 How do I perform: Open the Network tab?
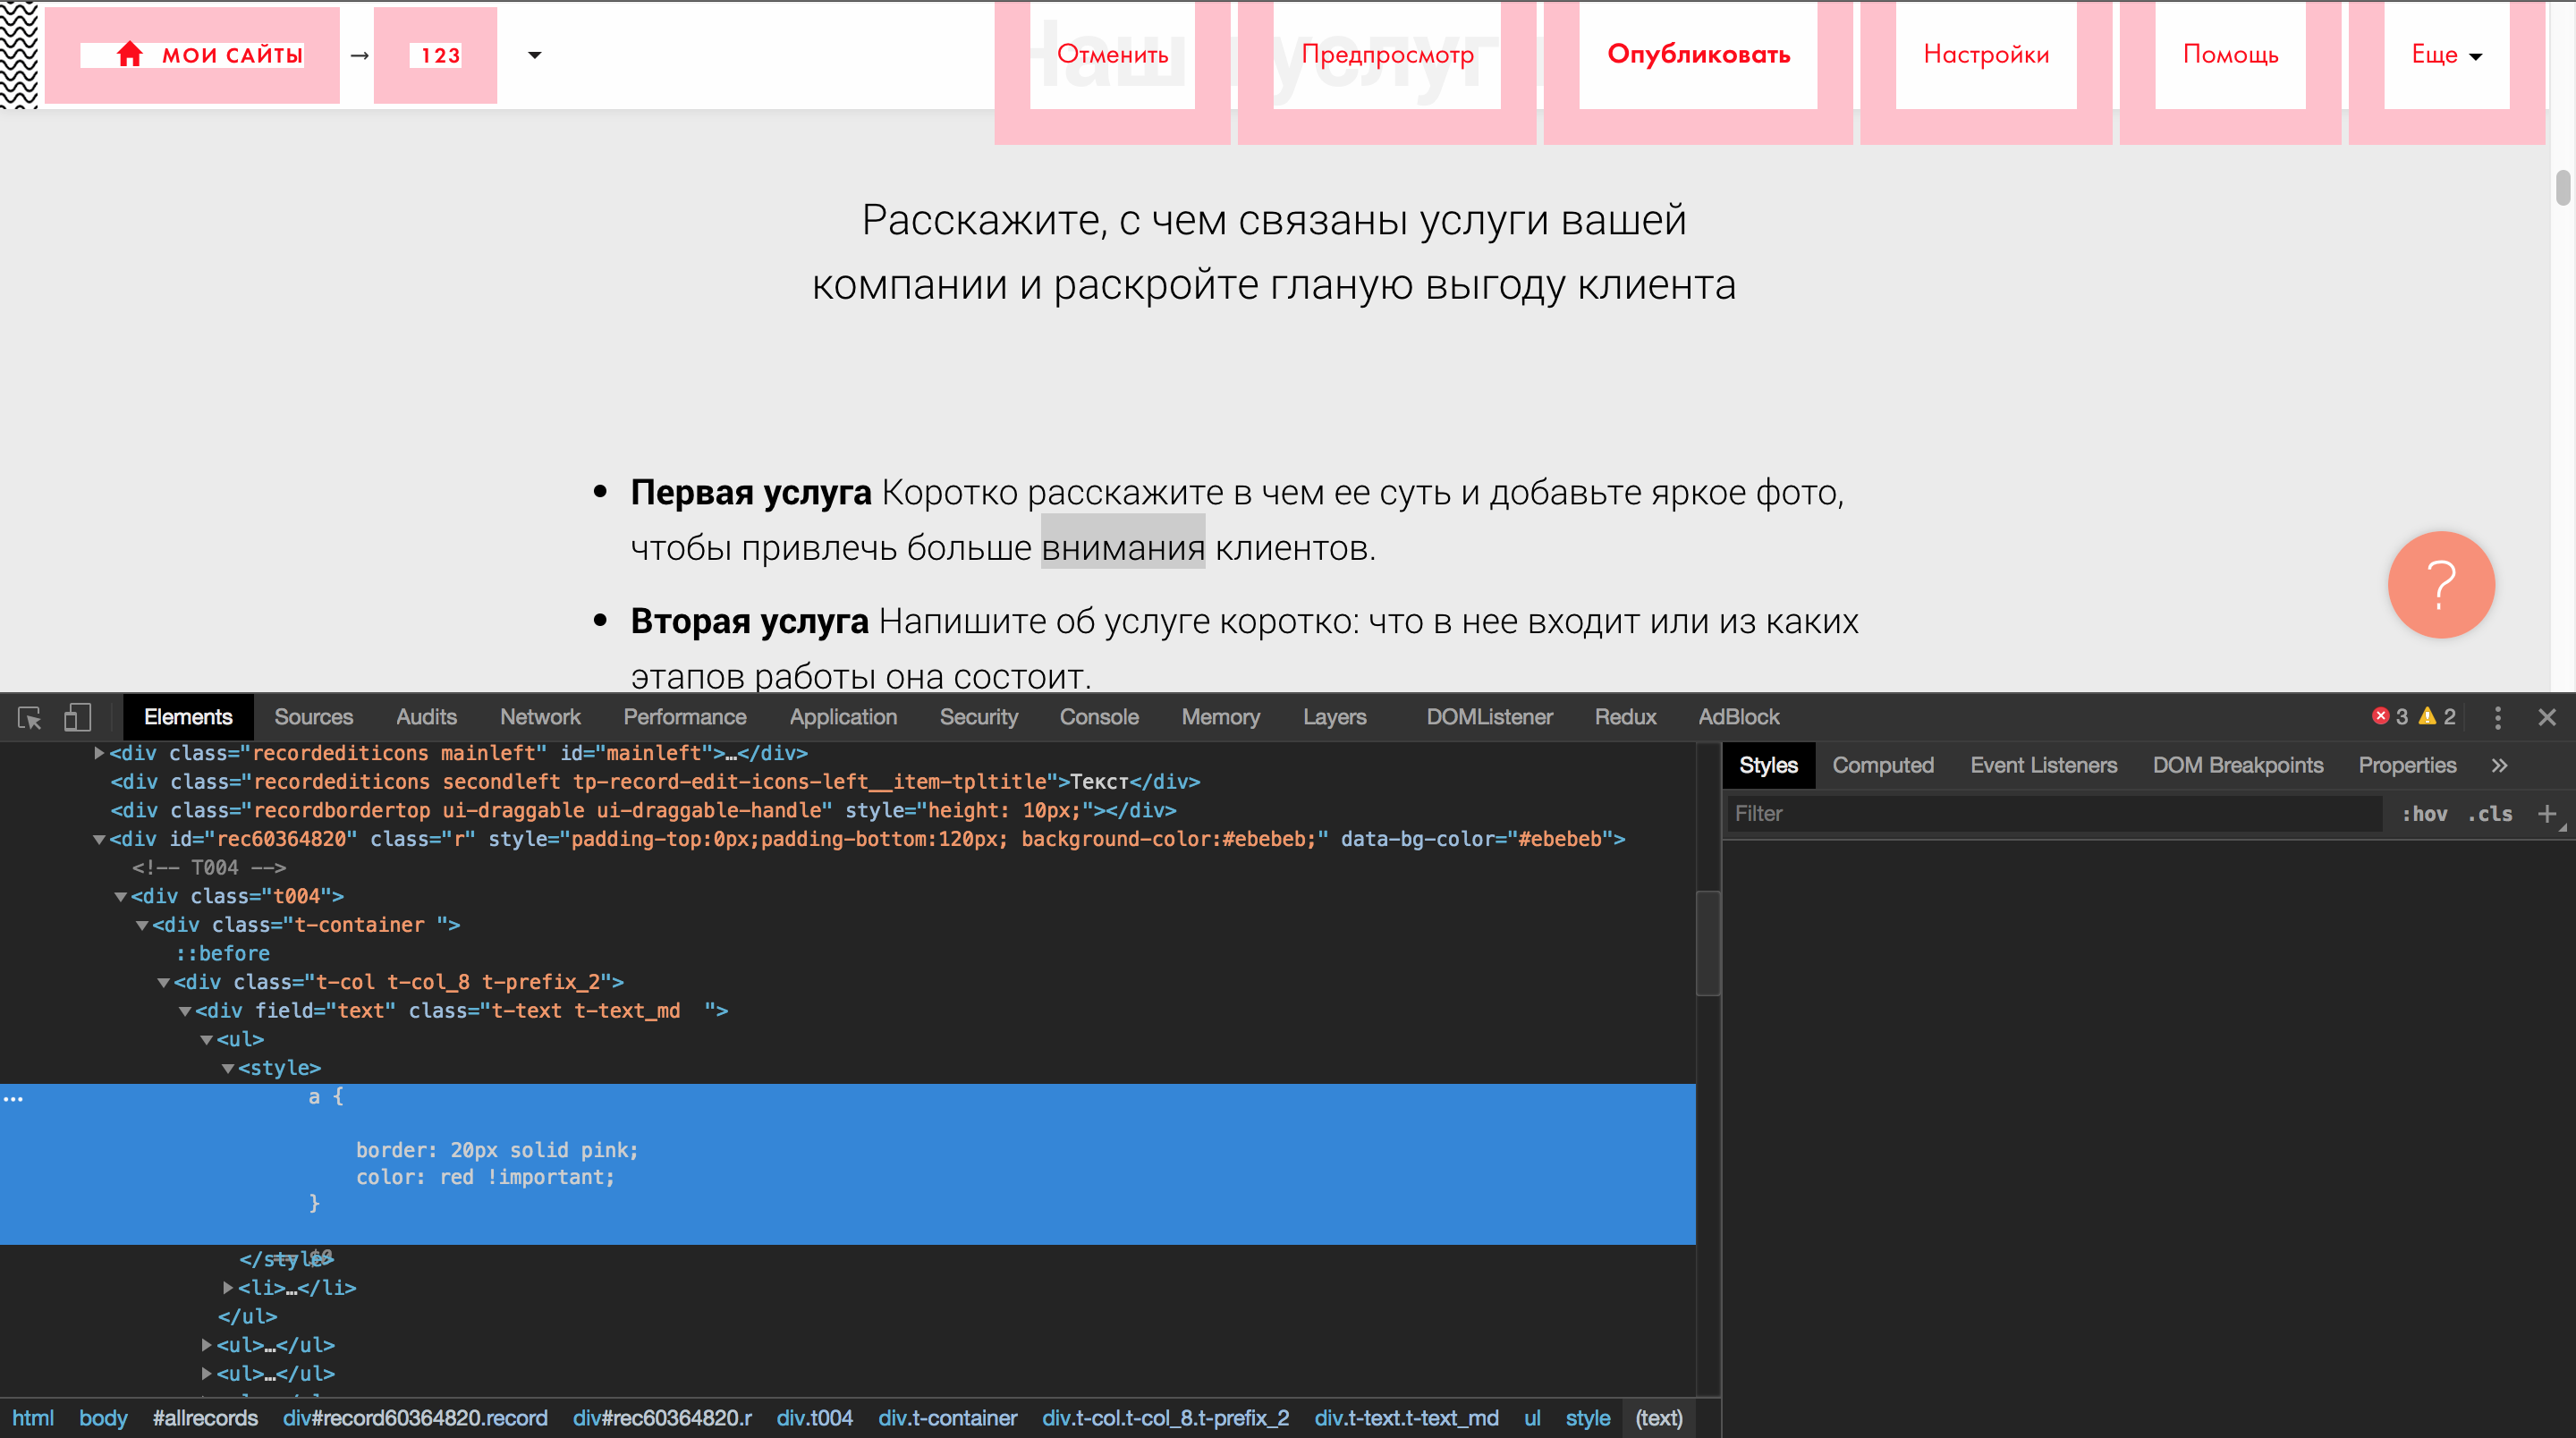tap(540, 717)
